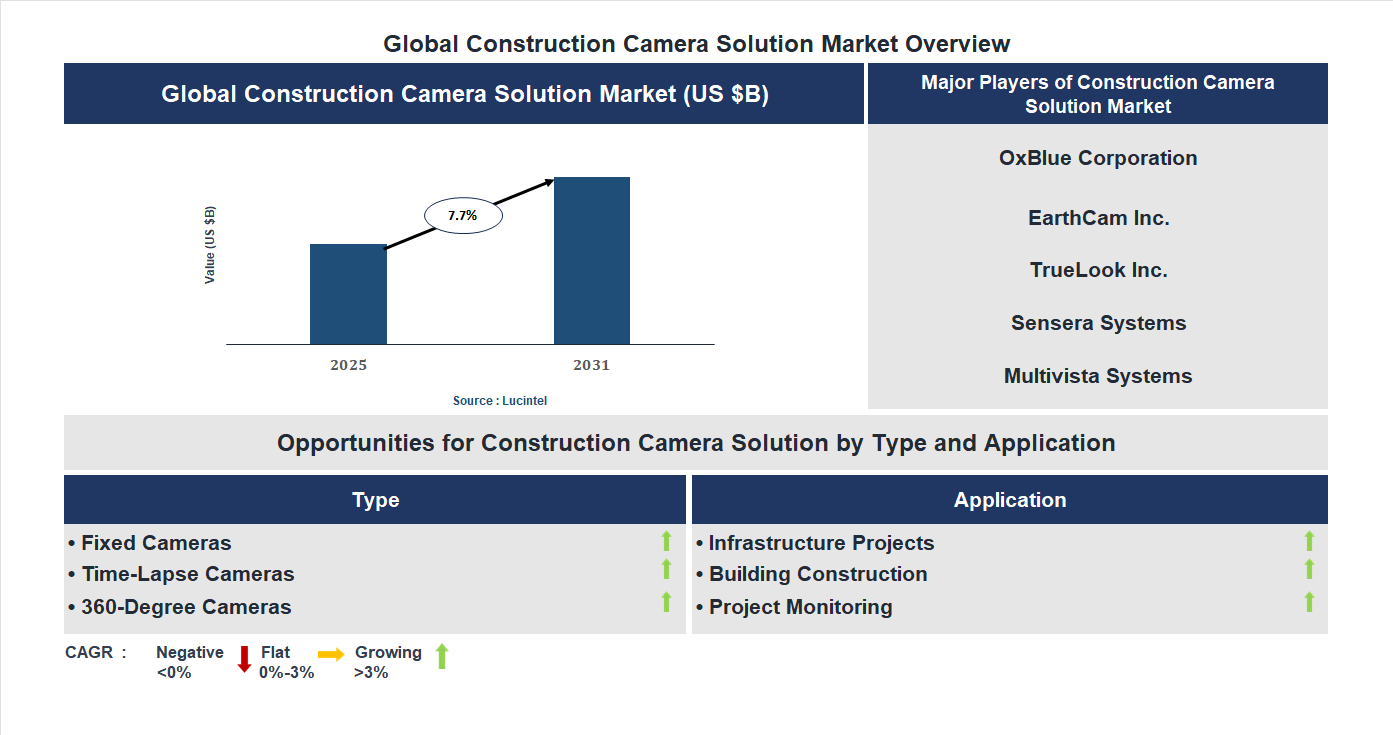Select the green arrow for Project Monitoring
1393x735 pixels.
pos(1309,603)
